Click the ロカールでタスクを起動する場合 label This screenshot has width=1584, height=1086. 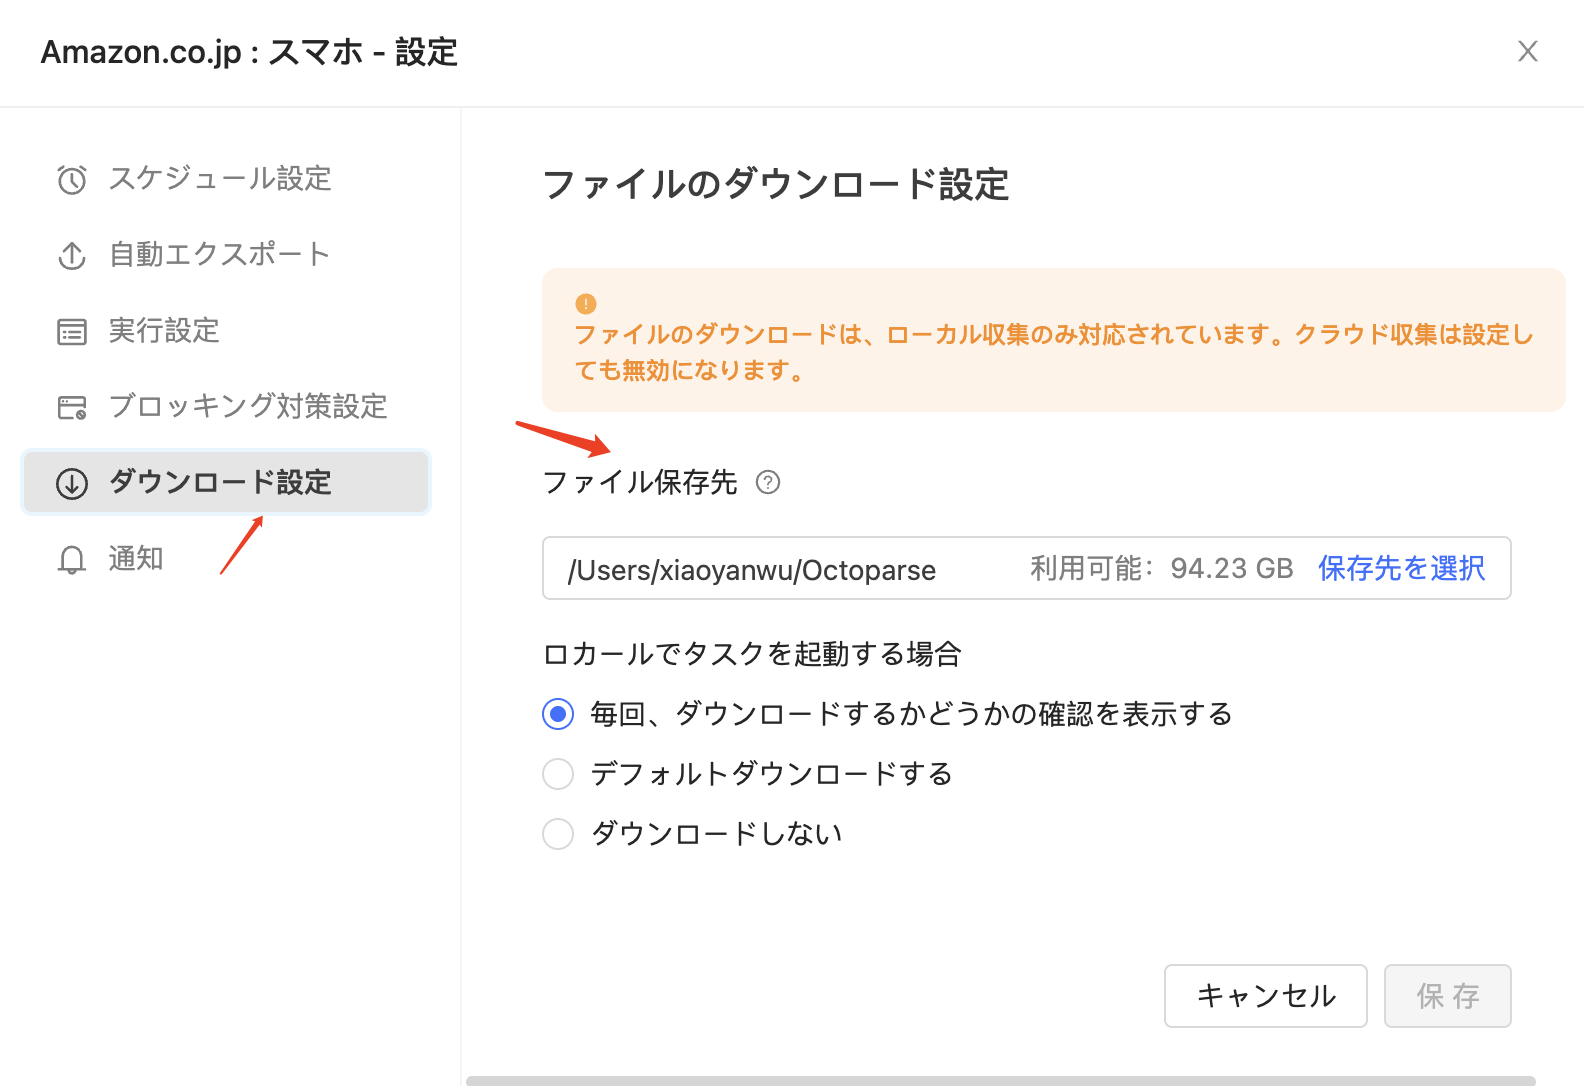tap(752, 654)
